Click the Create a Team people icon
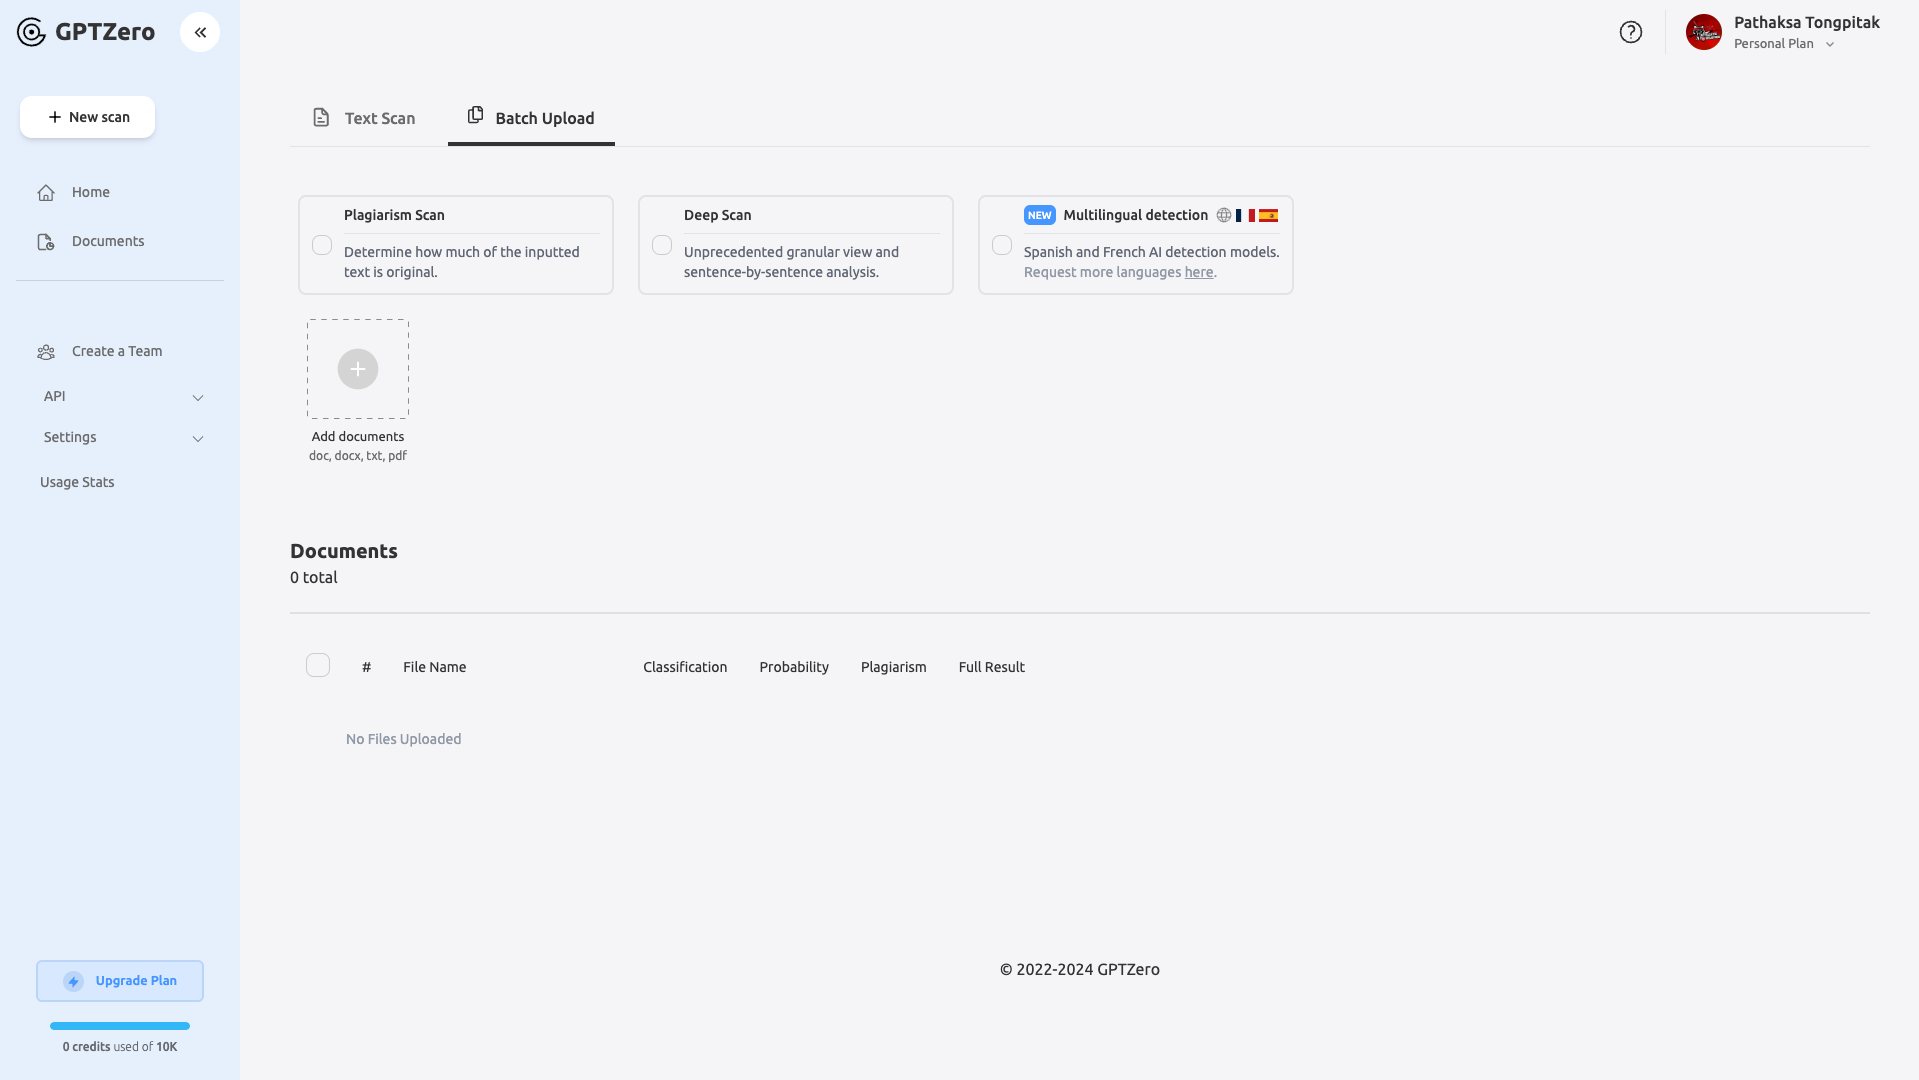This screenshot has width=1919, height=1080. coord(46,352)
